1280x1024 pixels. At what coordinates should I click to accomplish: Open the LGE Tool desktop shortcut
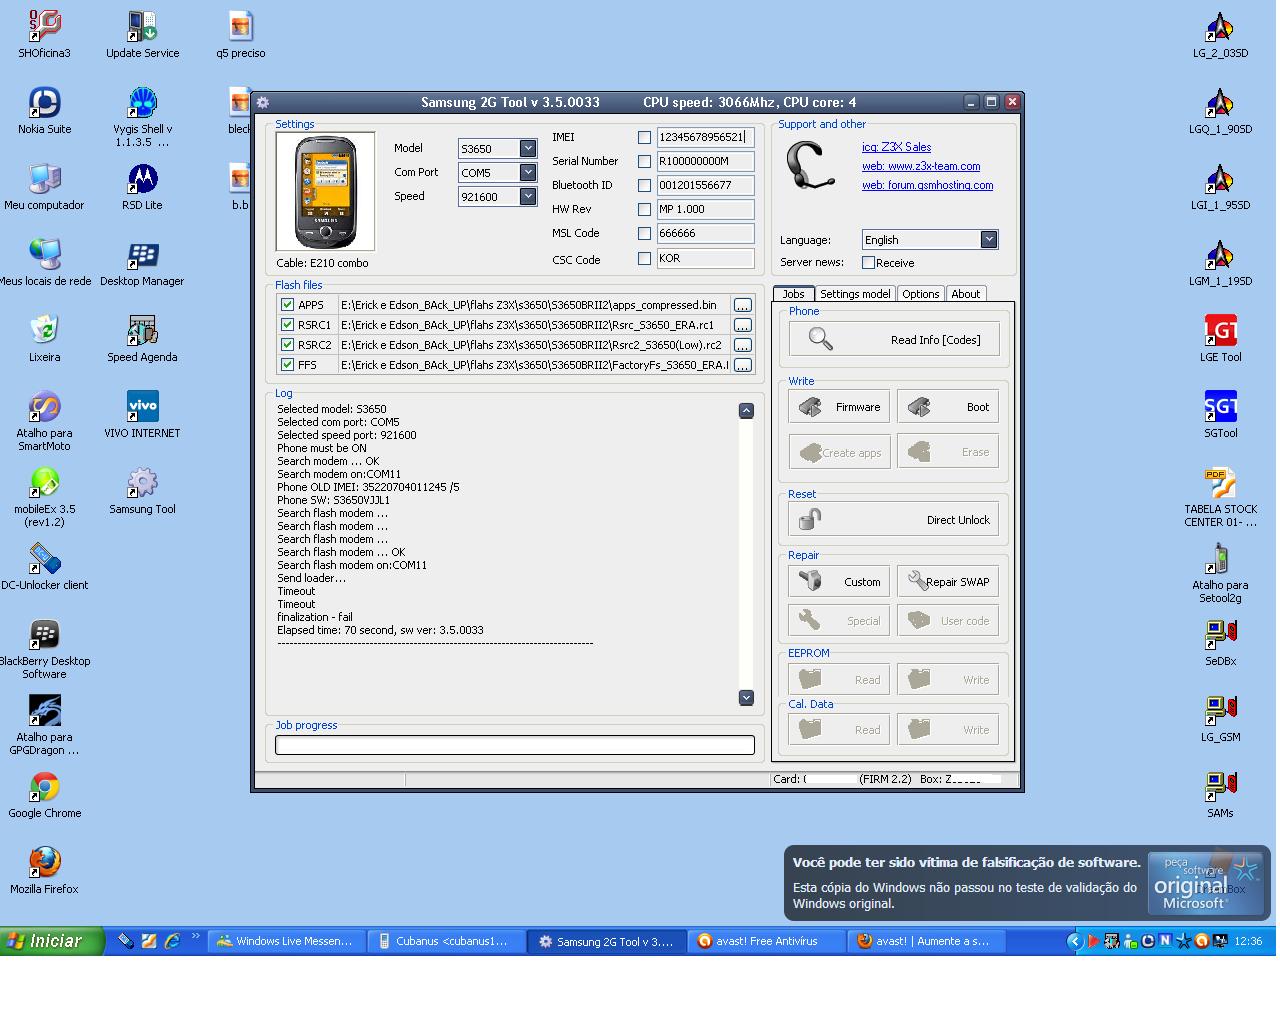click(x=1220, y=338)
